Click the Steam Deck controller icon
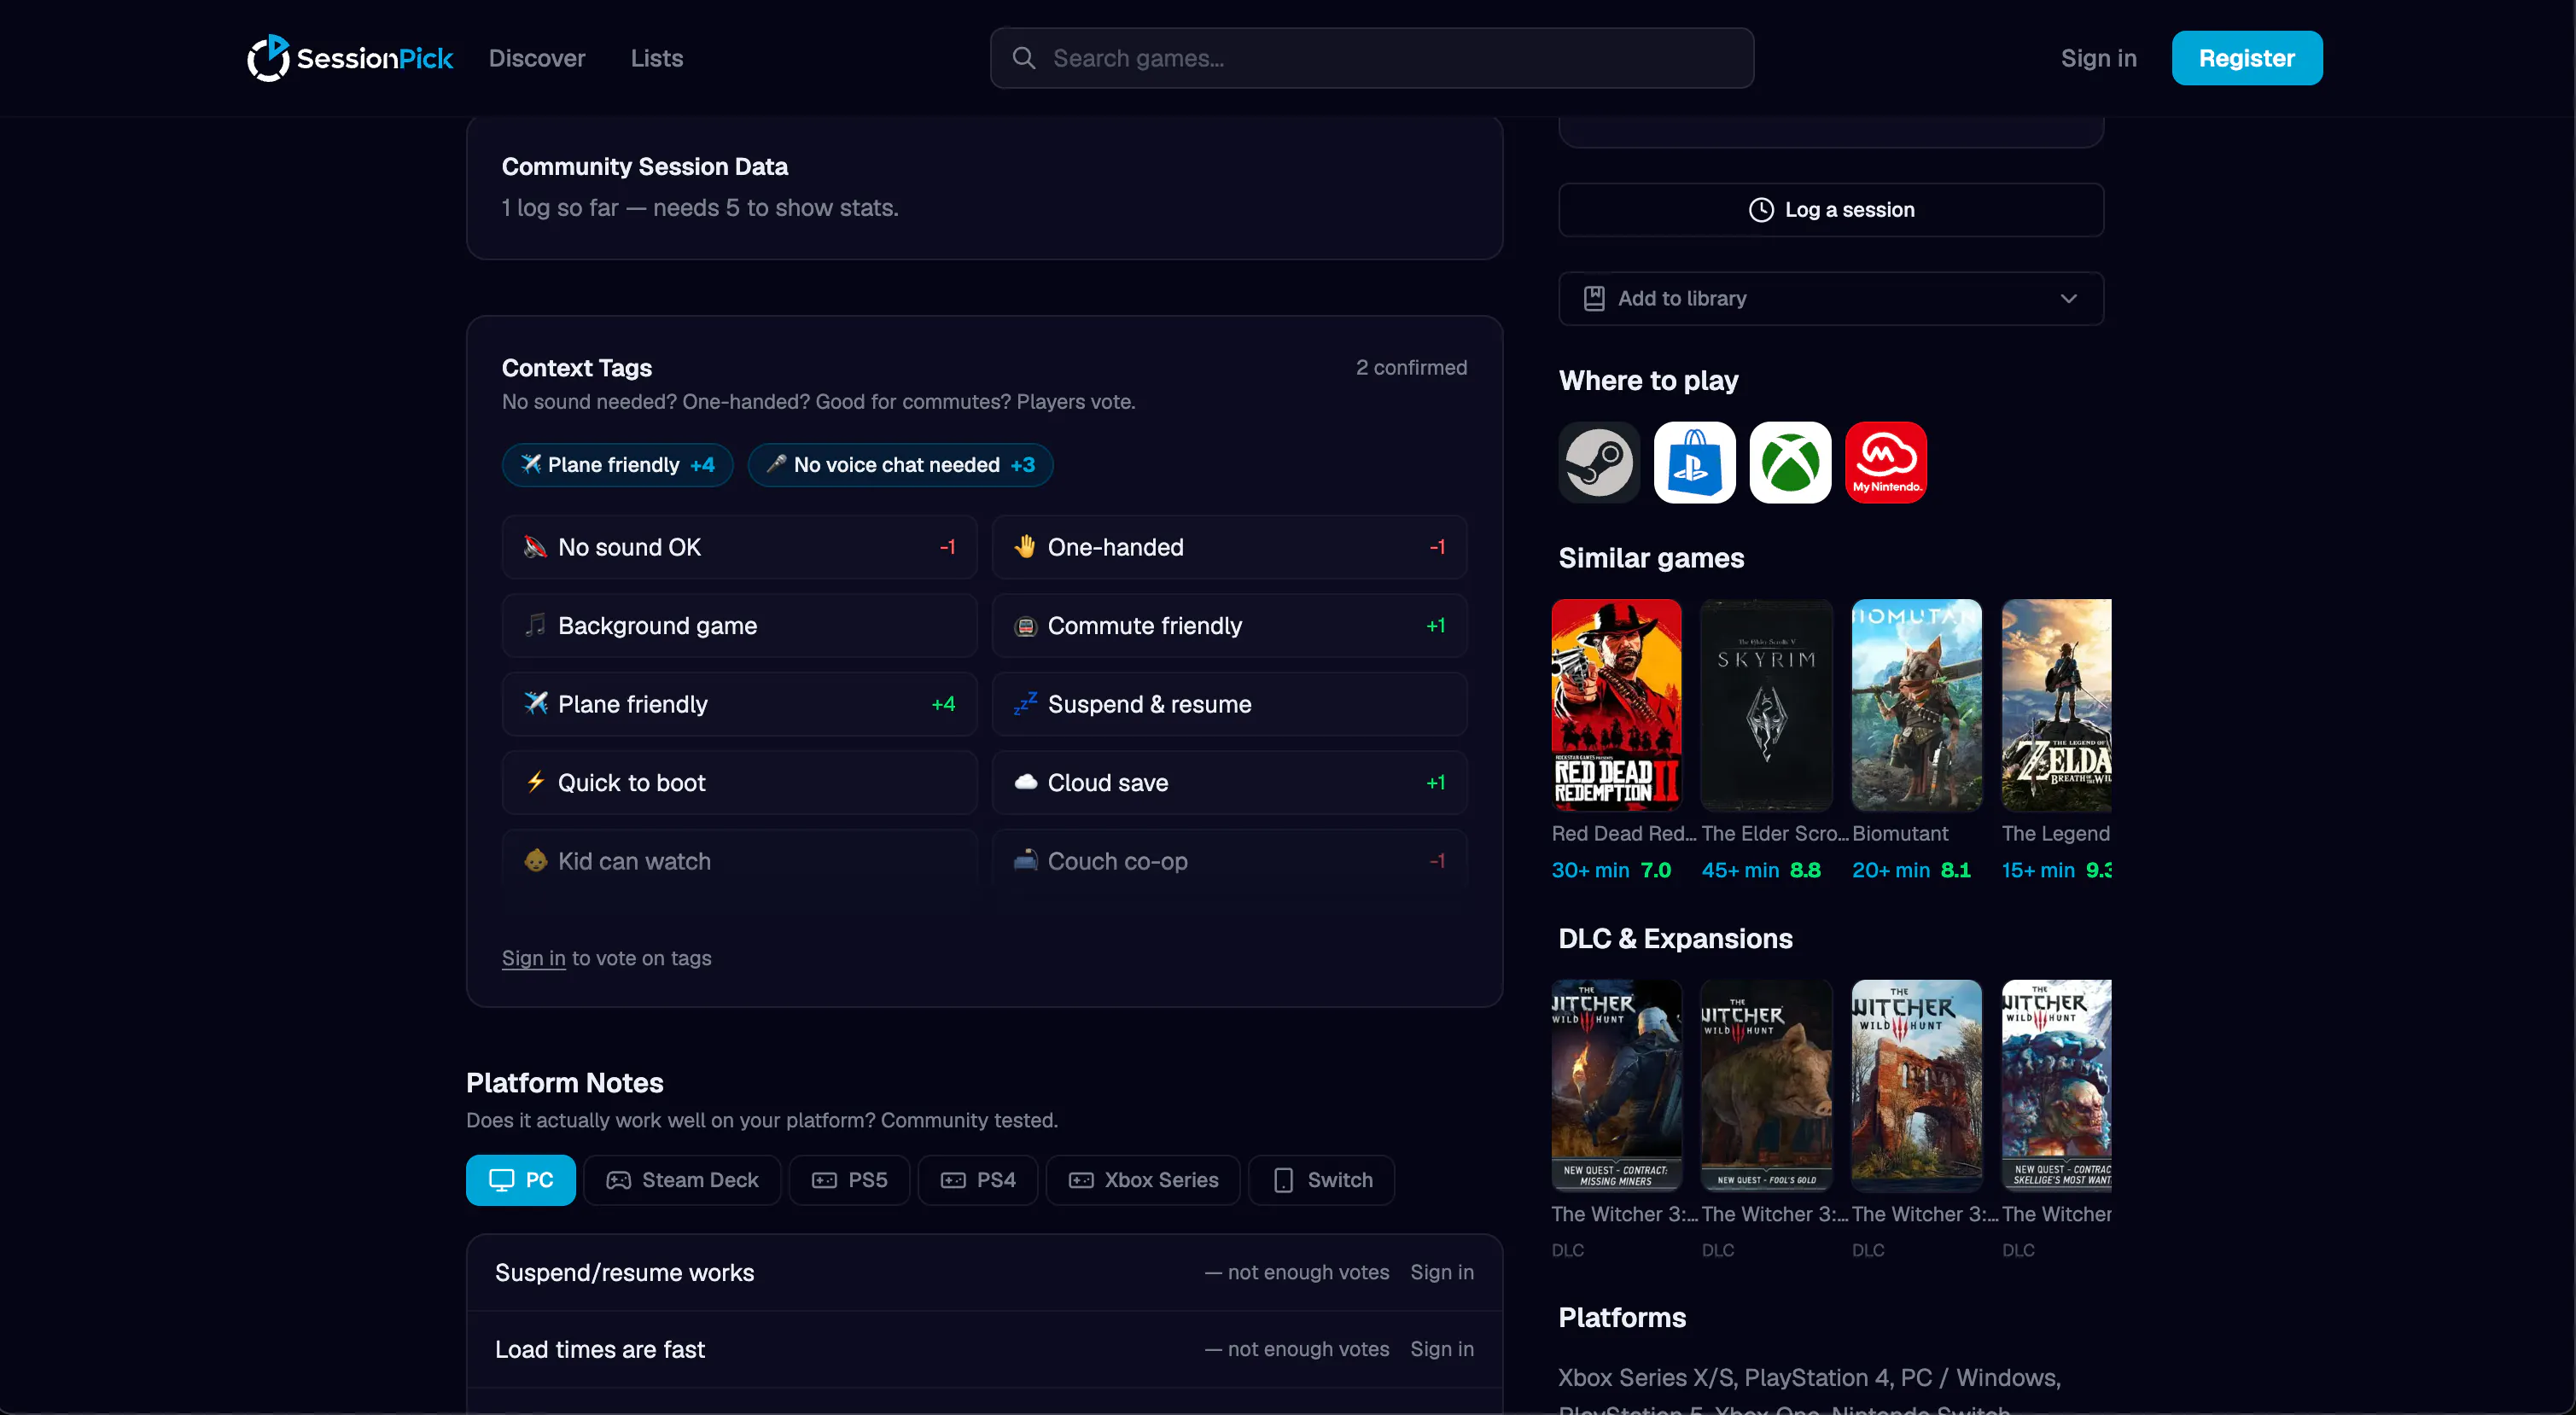 point(619,1180)
